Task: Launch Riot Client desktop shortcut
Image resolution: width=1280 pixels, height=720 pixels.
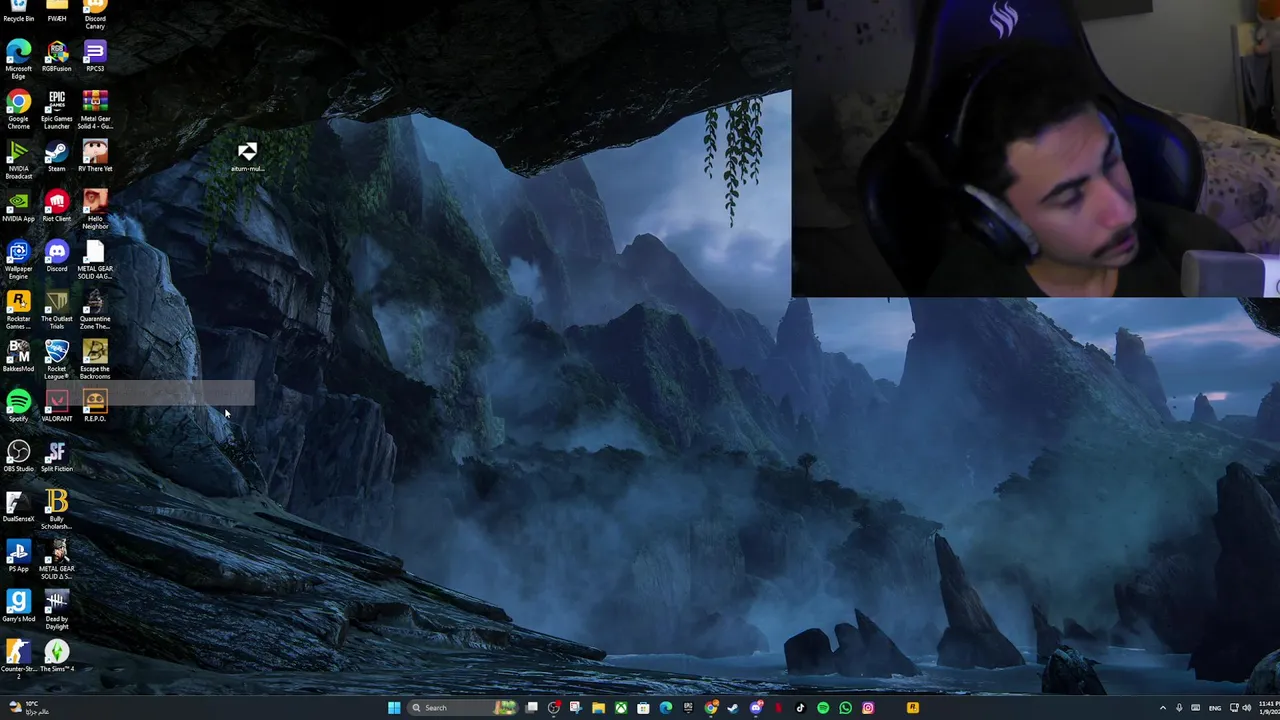Action: coord(57,206)
